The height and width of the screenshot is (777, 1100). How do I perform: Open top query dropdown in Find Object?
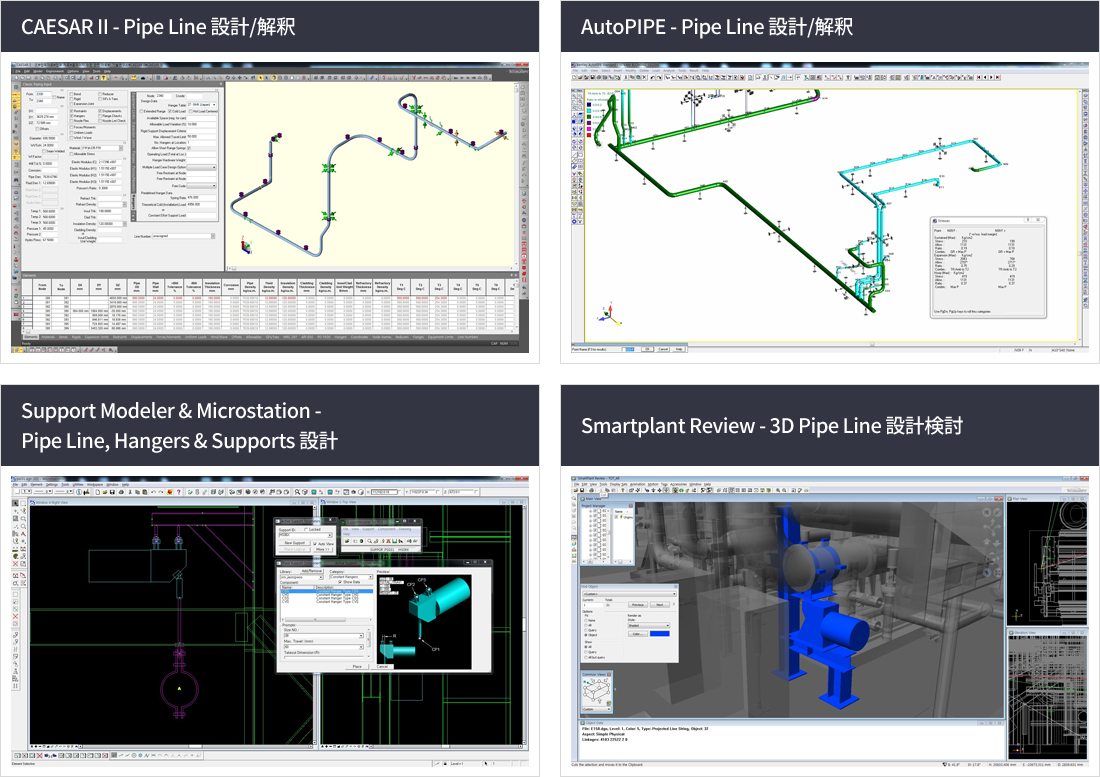629,594
